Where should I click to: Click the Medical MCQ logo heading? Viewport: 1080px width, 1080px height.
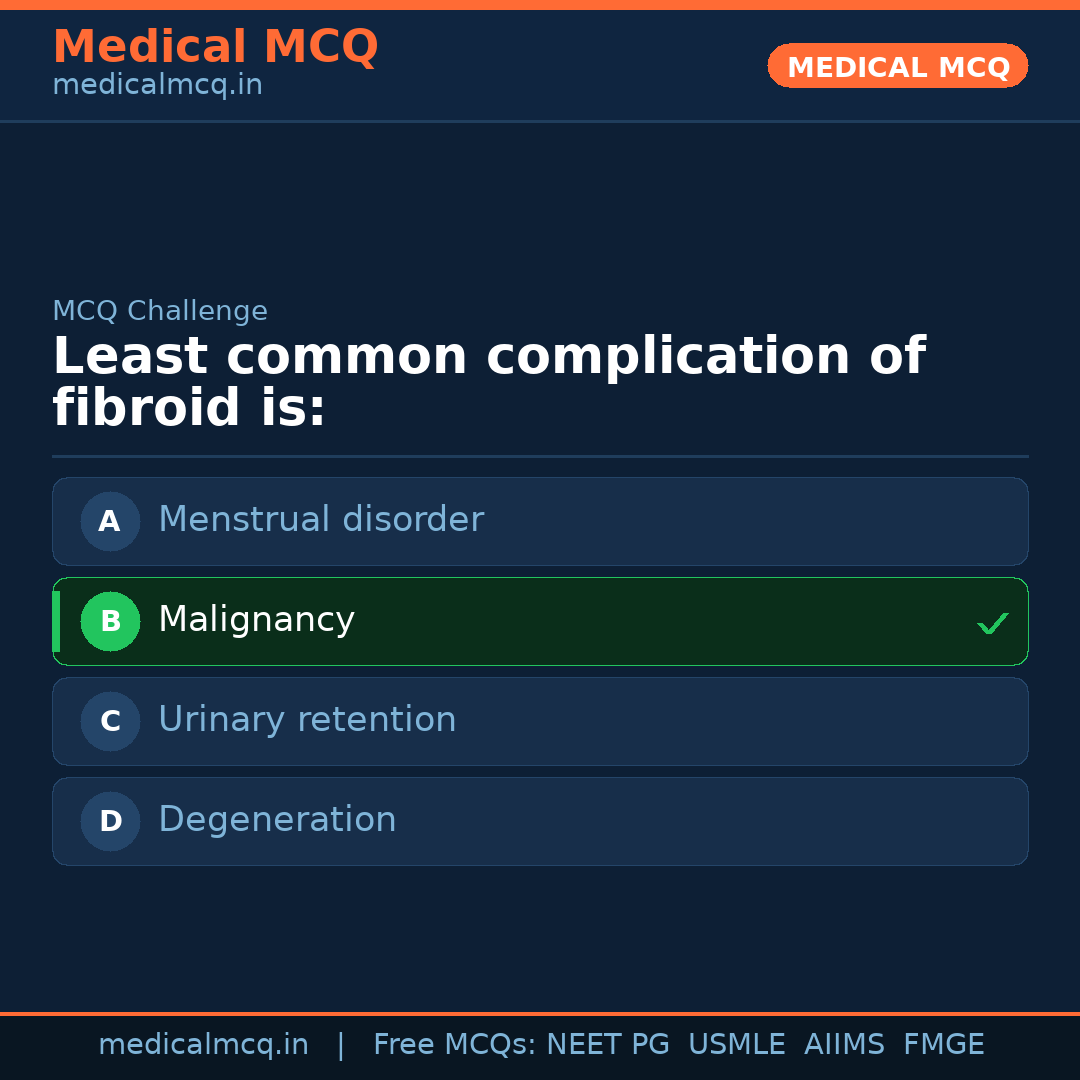tap(215, 47)
